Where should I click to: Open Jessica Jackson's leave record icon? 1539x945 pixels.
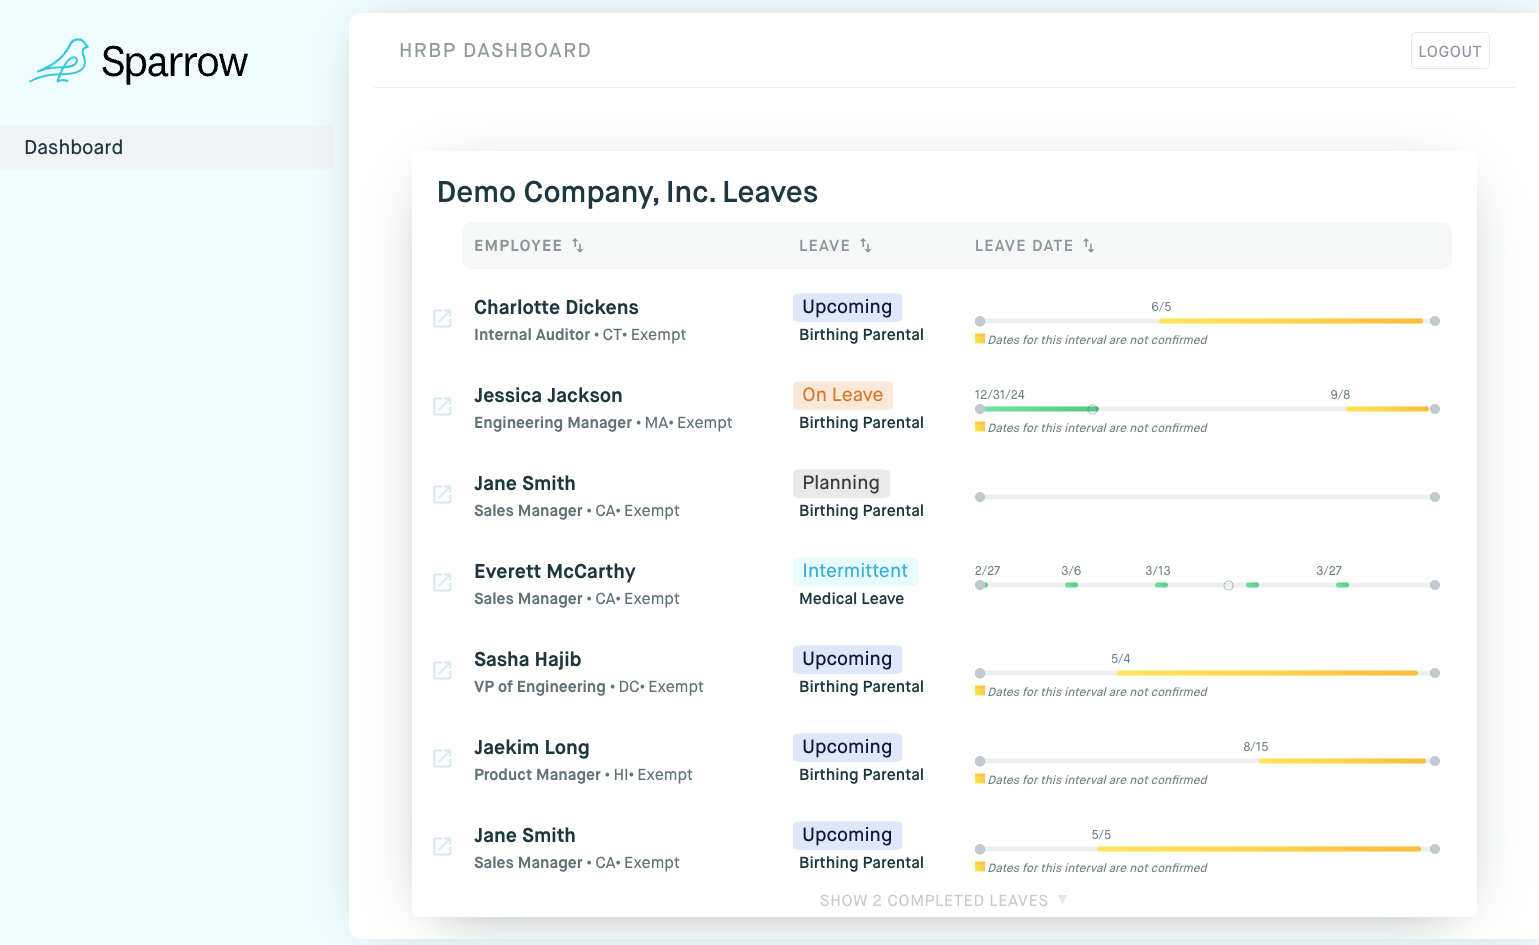pos(442,407)
